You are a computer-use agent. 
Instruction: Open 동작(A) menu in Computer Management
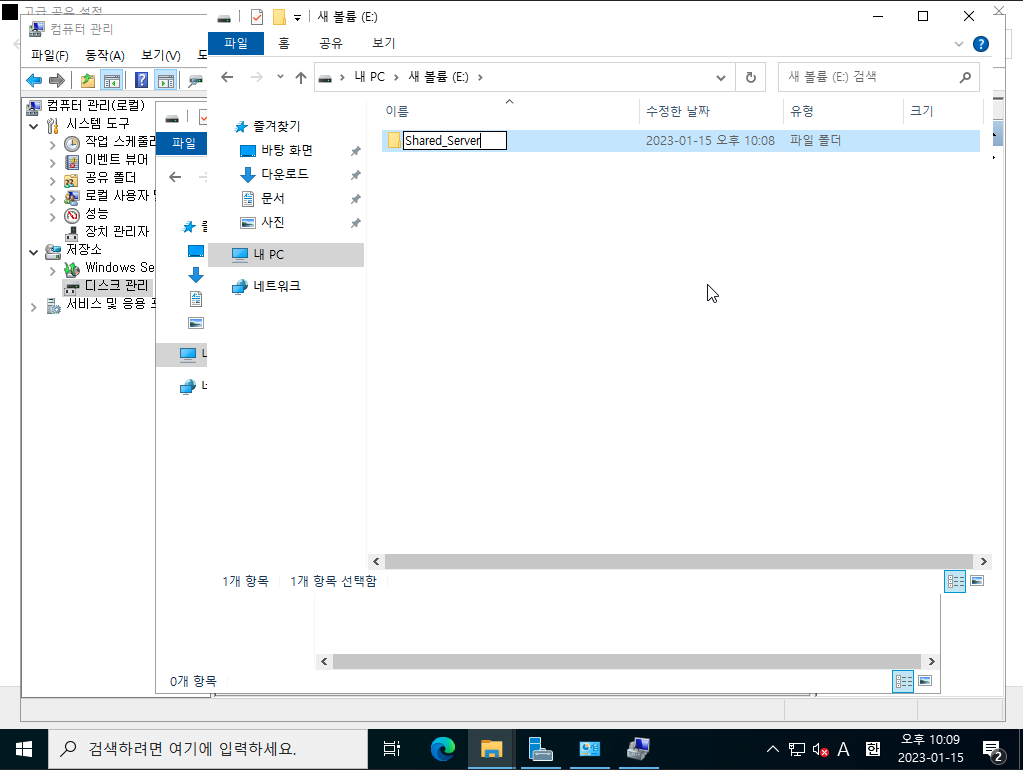coord(105,55)
